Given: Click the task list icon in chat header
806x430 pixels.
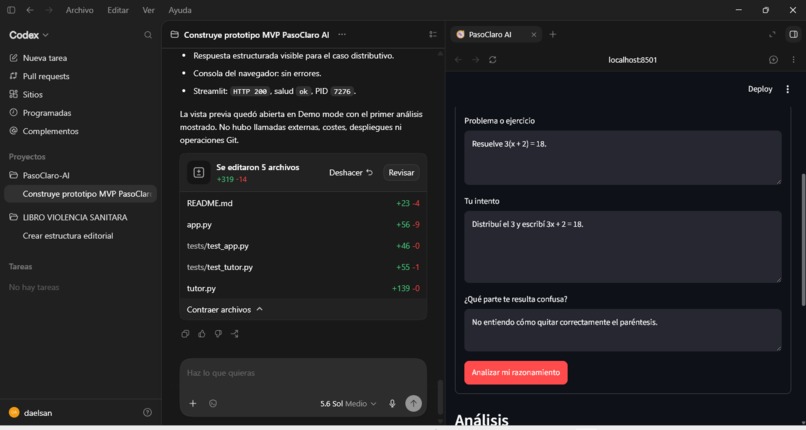Looking at the screenshot, I should pos(433,34).
